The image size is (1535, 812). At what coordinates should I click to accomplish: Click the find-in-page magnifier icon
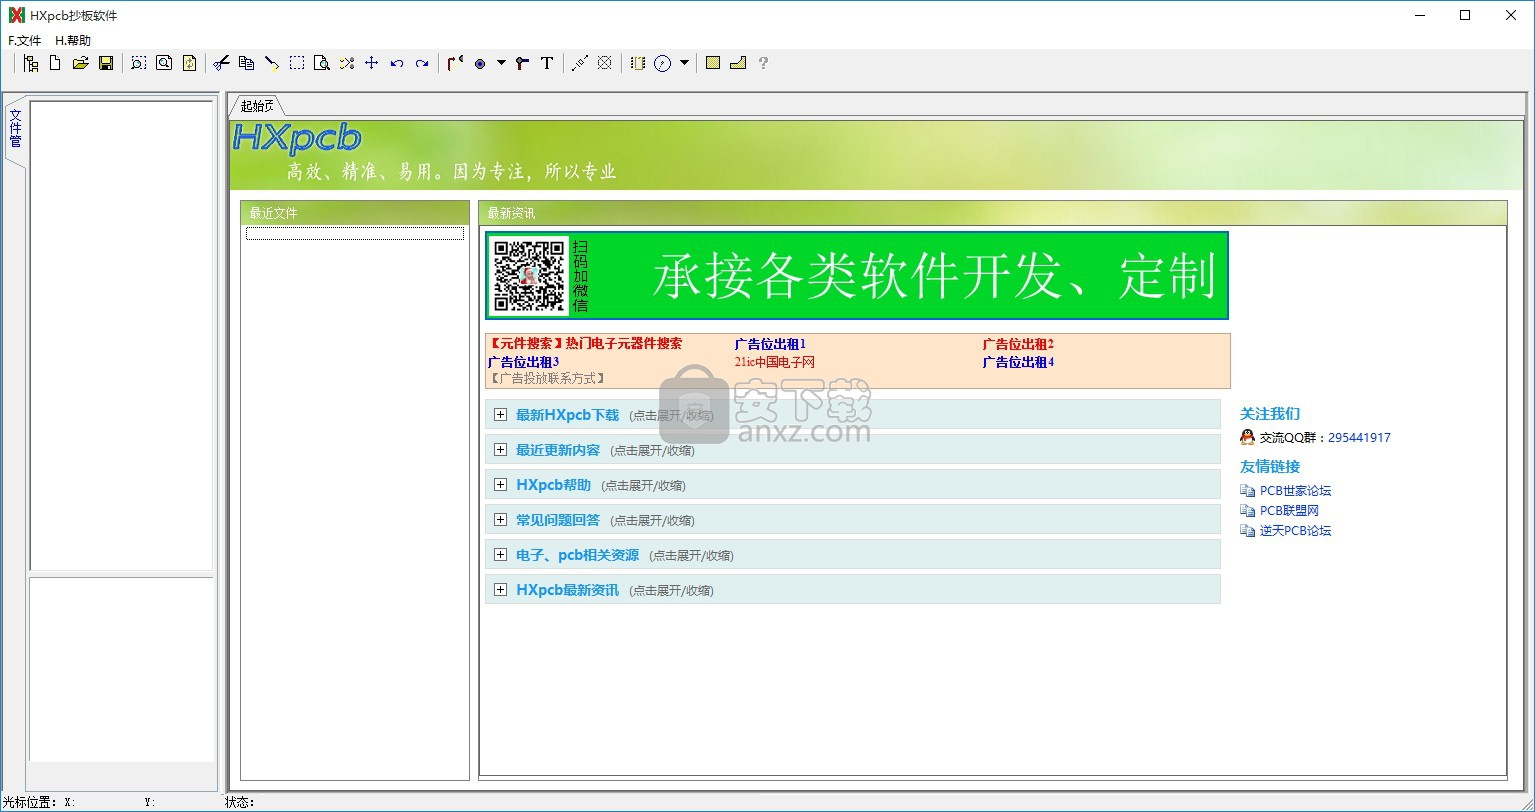[x=321, y=63]
